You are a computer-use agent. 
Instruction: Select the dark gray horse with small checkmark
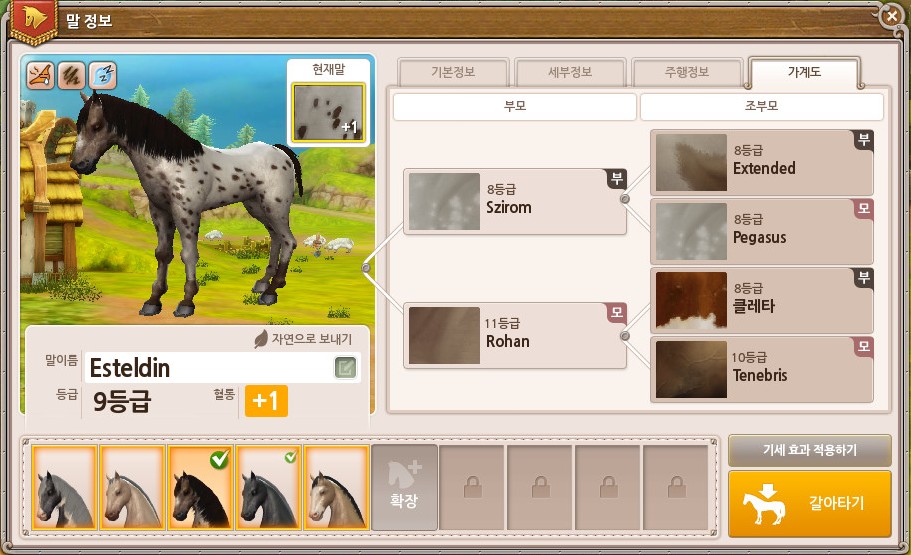point(268,487)
